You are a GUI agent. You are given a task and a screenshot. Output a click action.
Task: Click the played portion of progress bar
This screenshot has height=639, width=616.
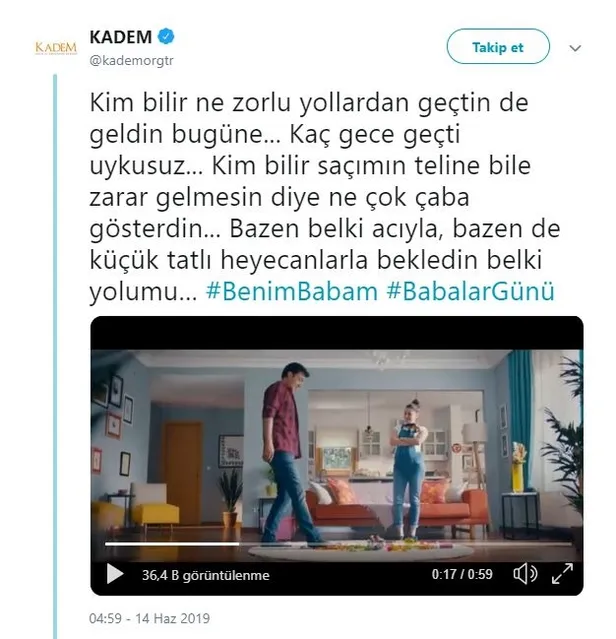click(172, 544)
